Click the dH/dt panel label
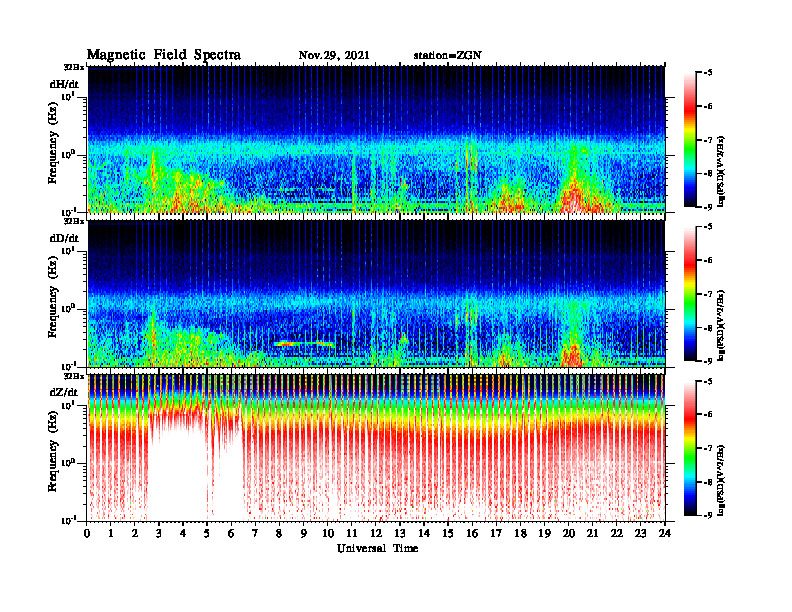The image size is (792, 612). pyautogui.click(x=64, y=84)
